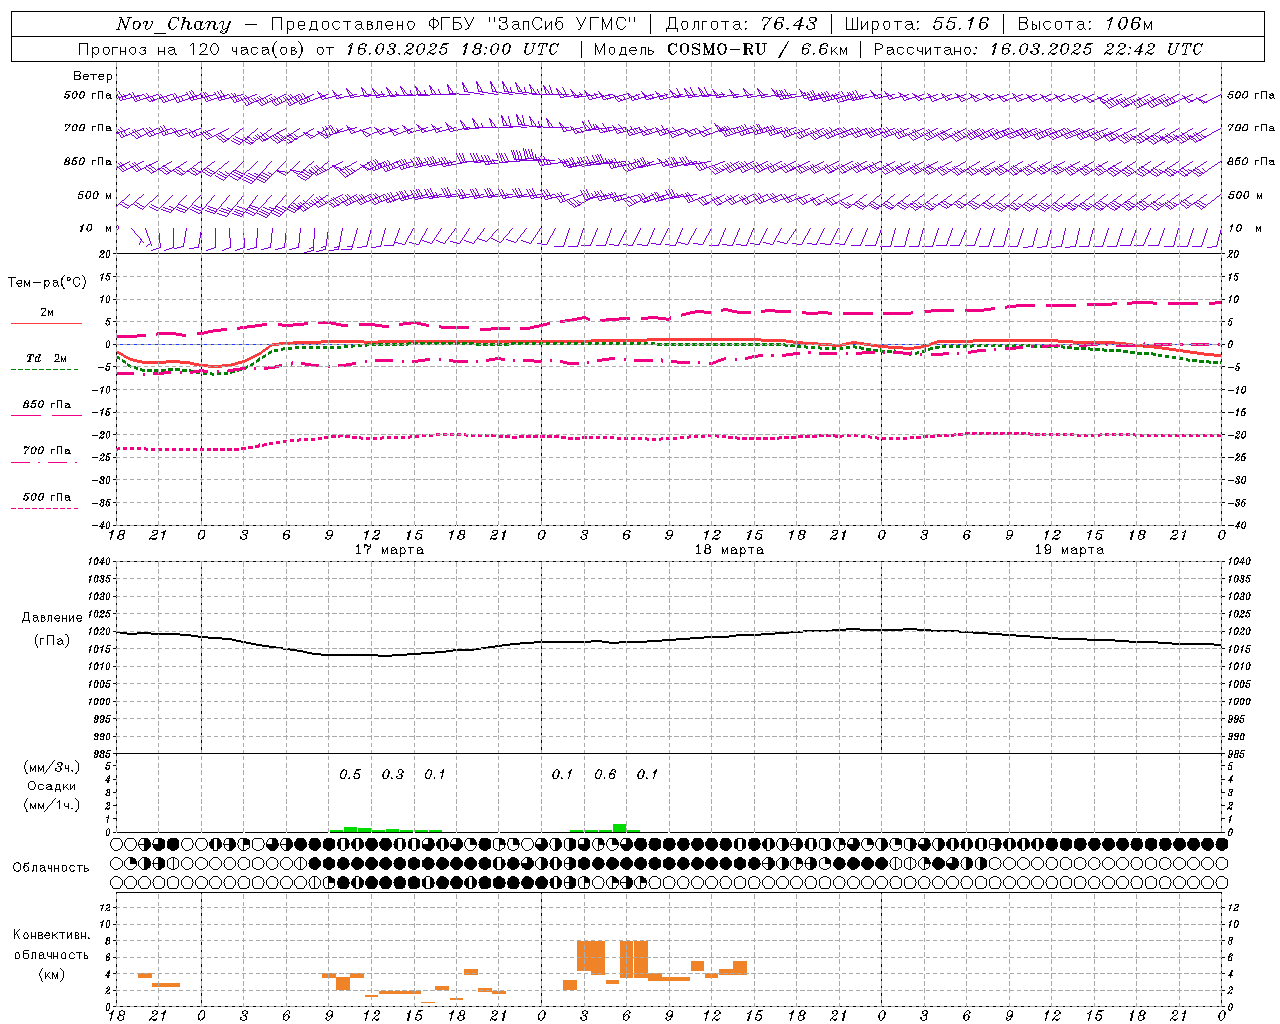Screen dimensions: 1280x1024
Task: Click the 'Td 2м' dew point legend label
Action: 47,358
